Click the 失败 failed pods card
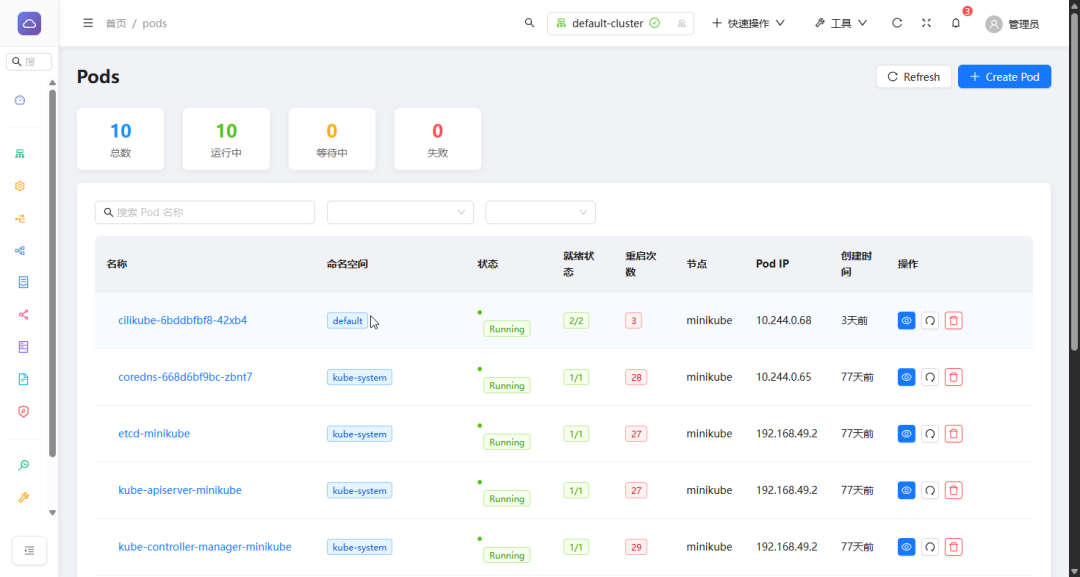This screenshot has height=577, width=1080. coord(437,139)
